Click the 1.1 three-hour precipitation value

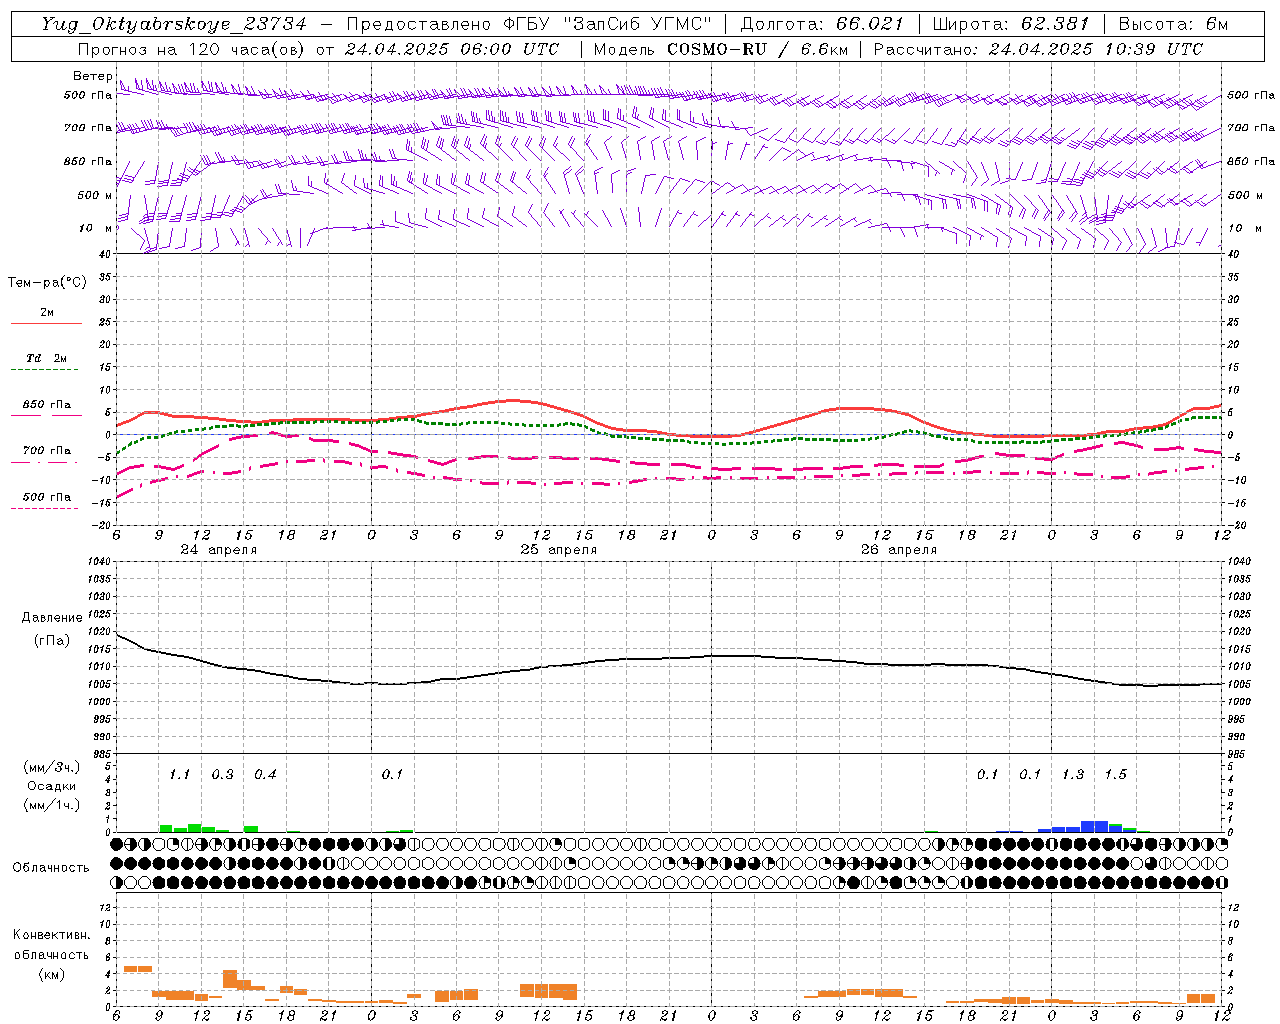pyautogui.click(x=179, y=775)
